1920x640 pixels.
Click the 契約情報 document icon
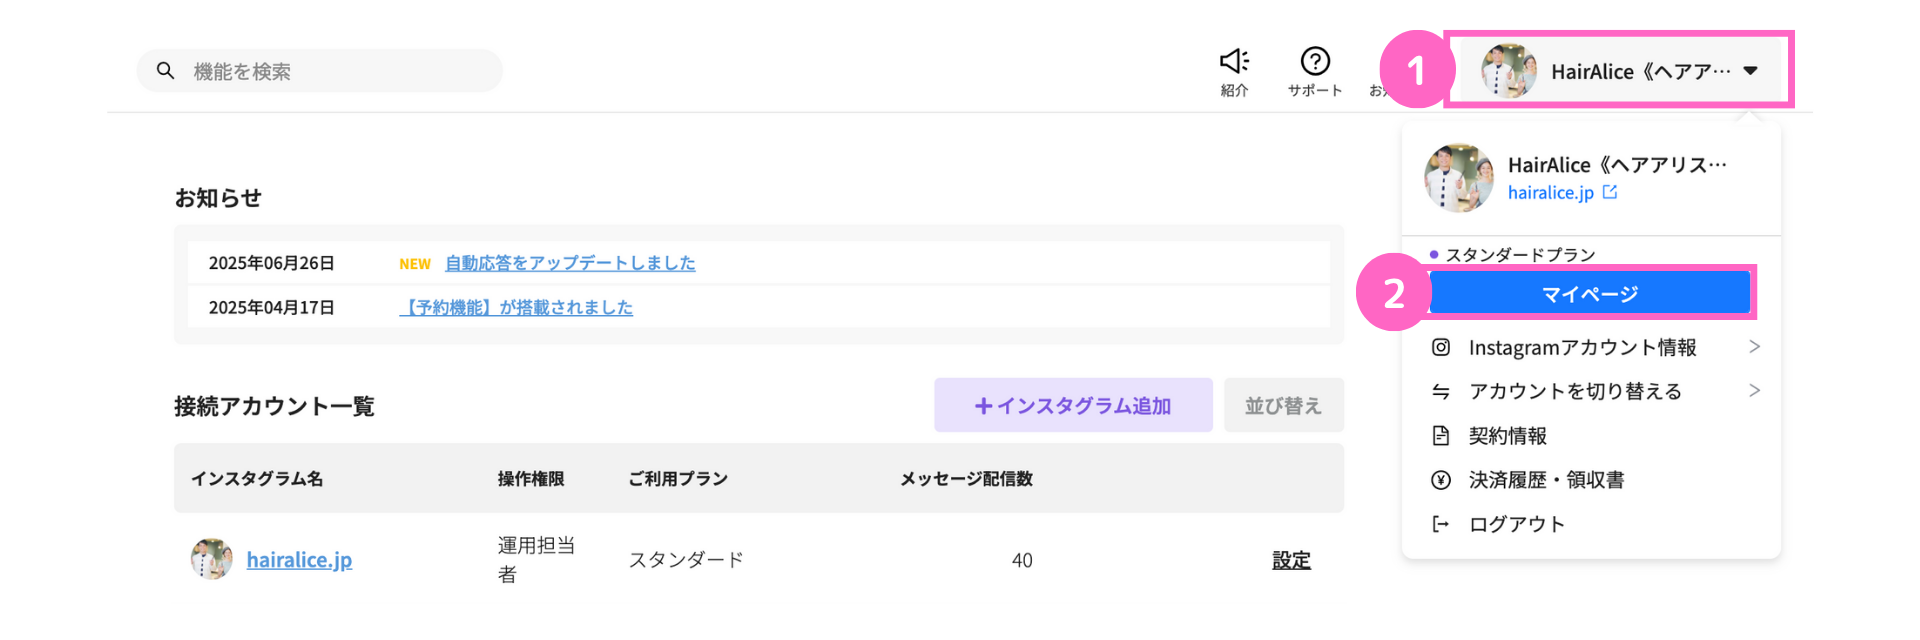[1441, 435]
